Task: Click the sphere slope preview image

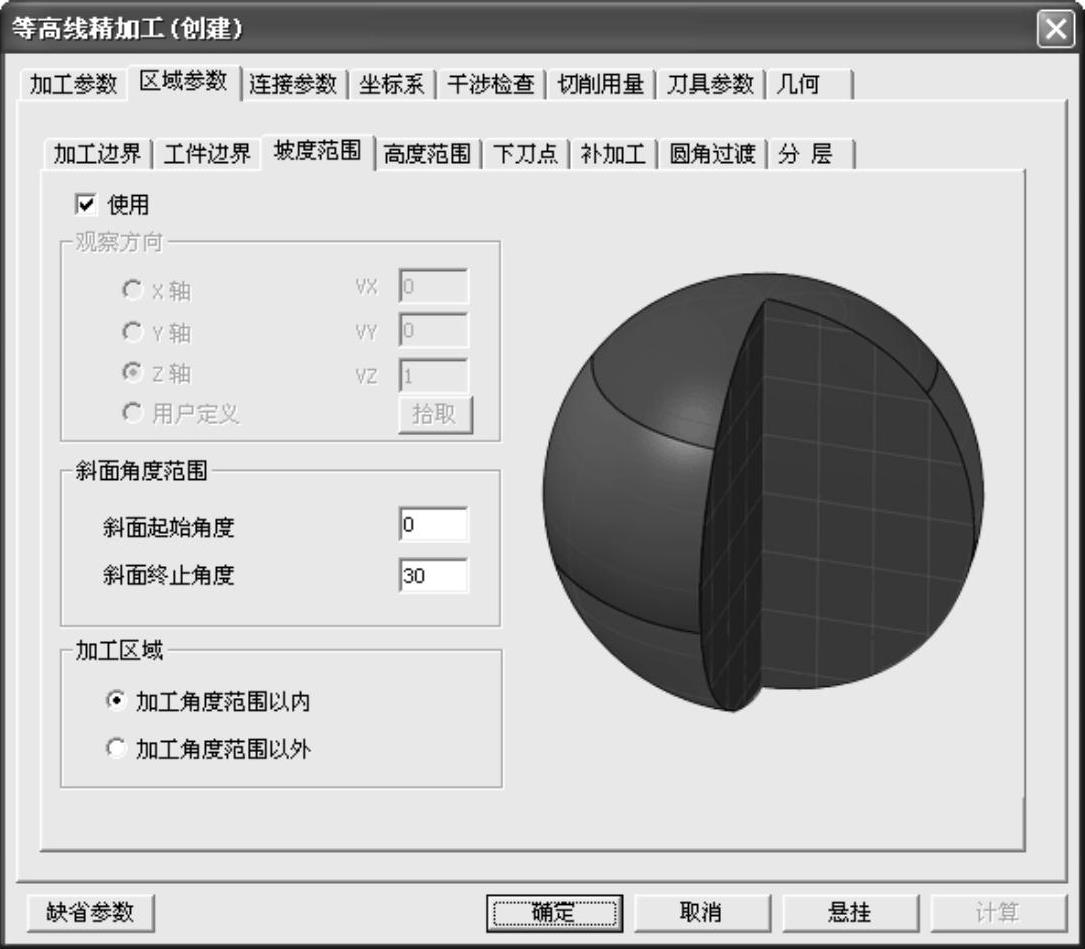Action: (x=763, y=492)
